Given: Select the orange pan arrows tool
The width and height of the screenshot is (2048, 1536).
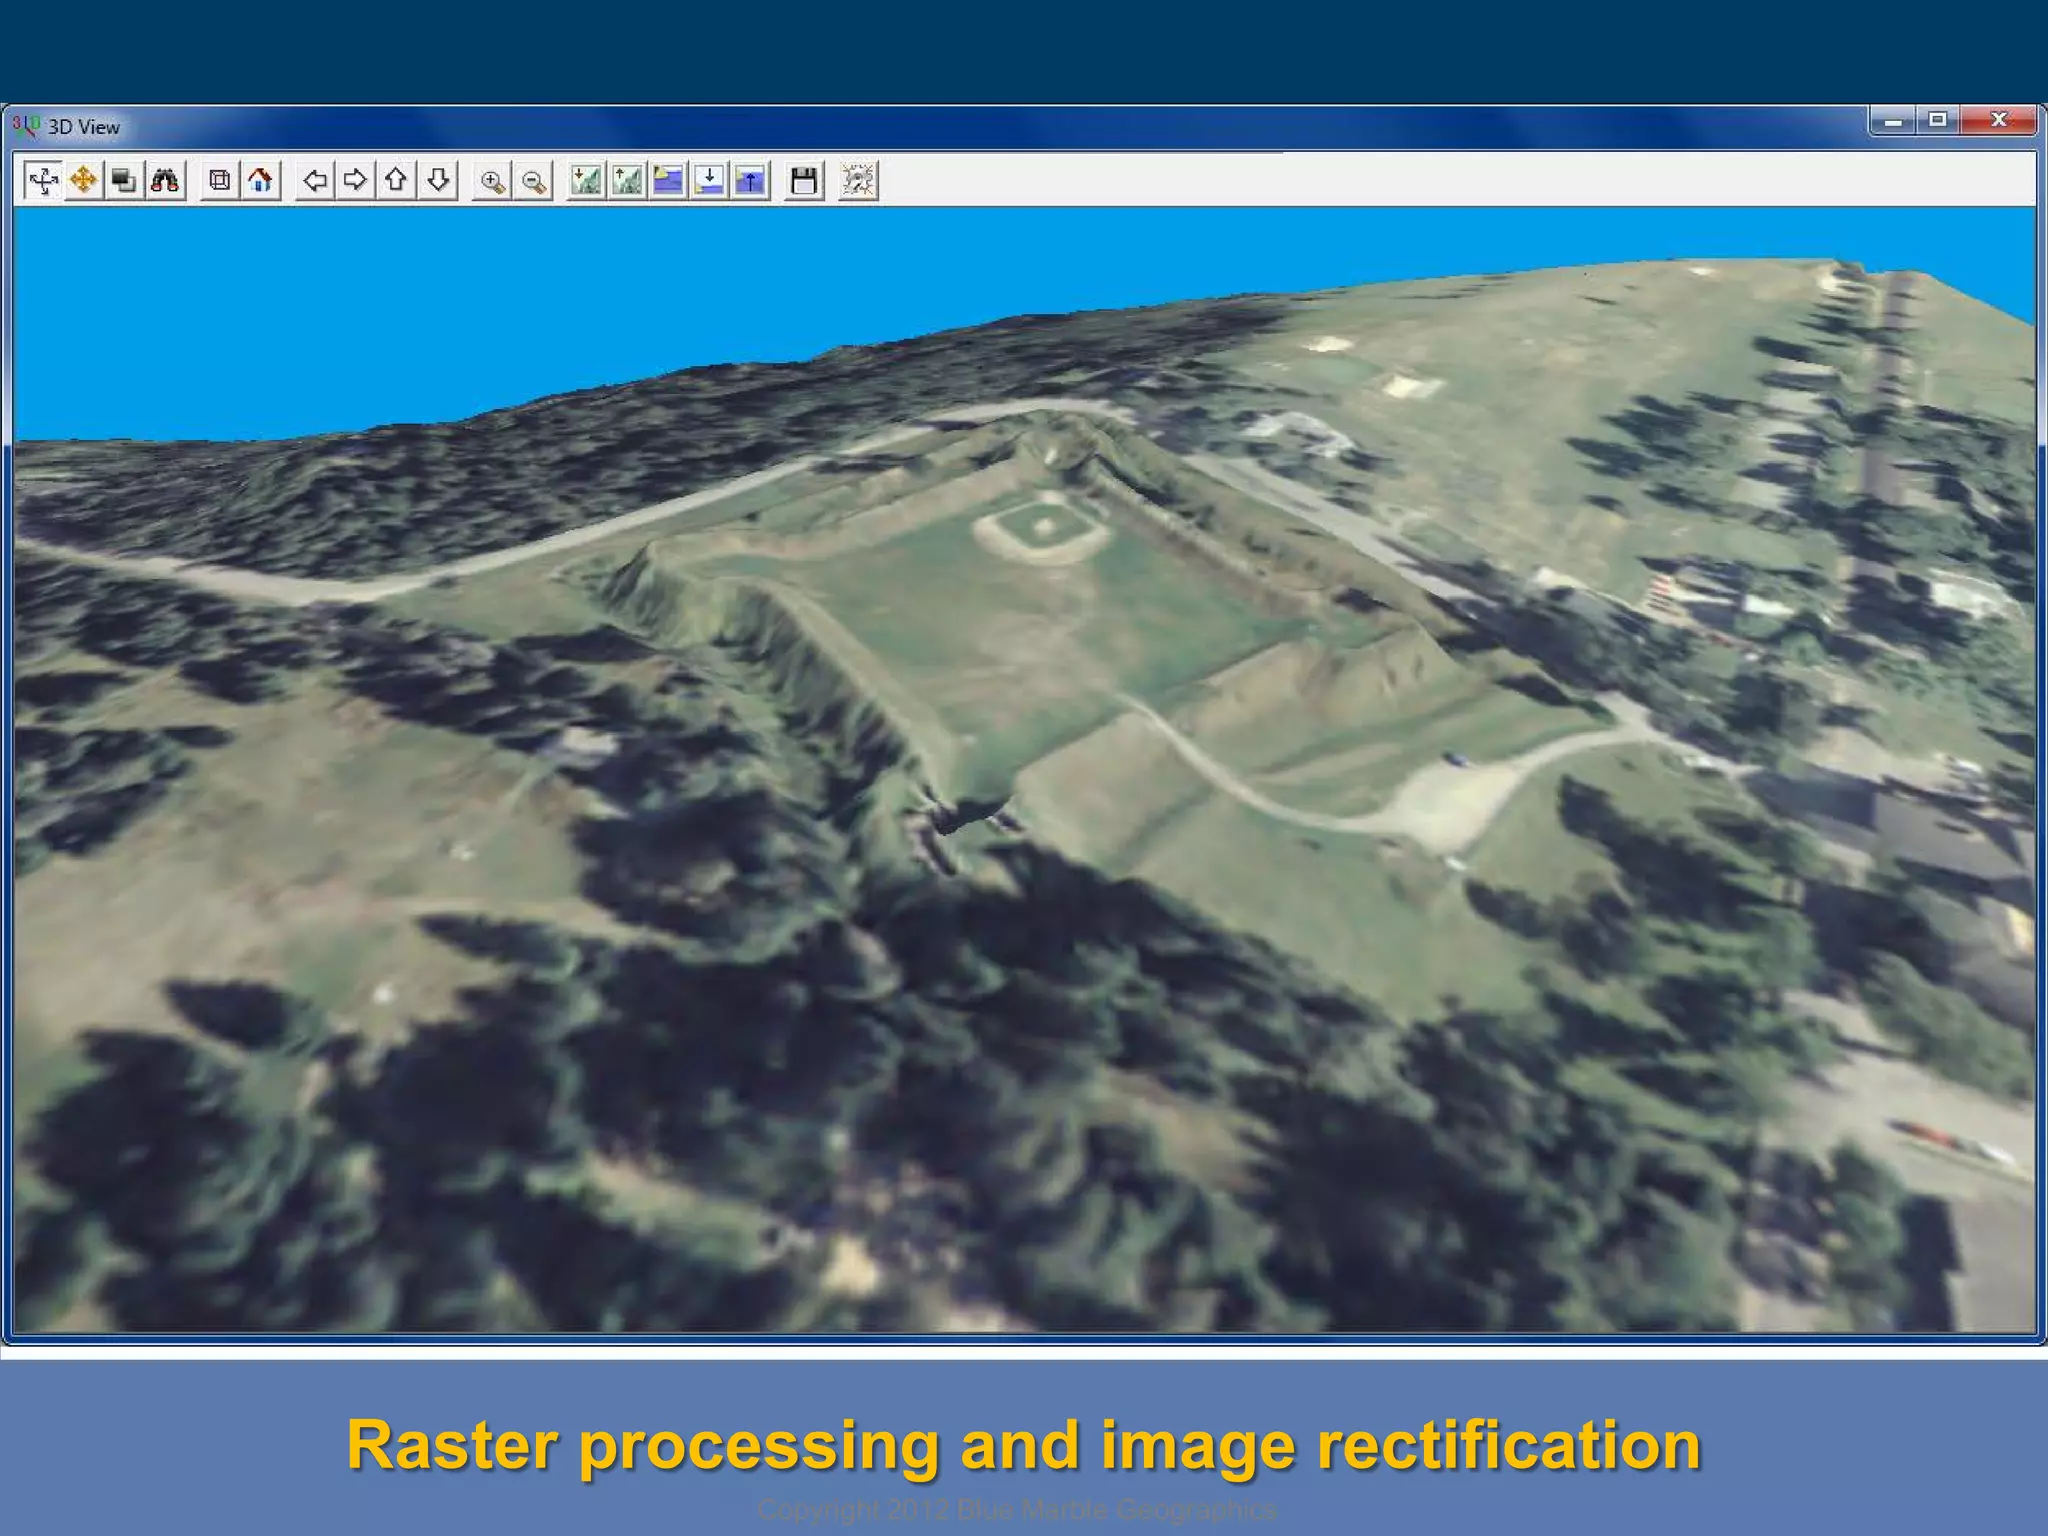Looking at the screenshot, I should coord(84,181).
